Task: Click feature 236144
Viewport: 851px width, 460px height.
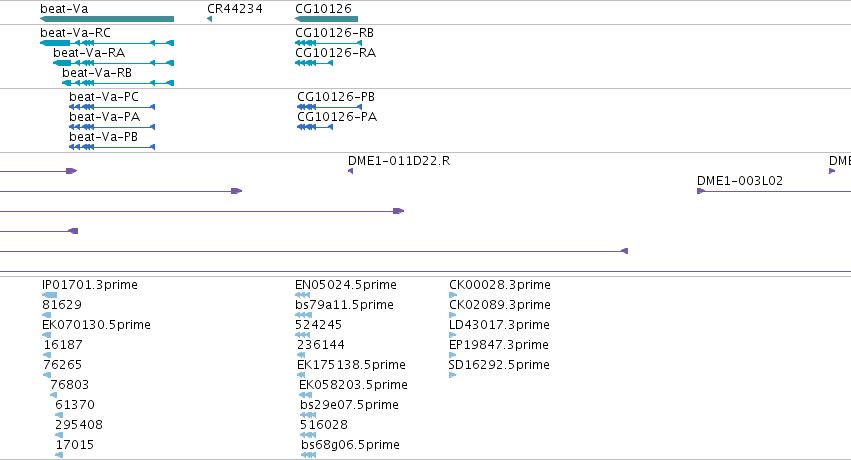Action: [321, 345]
